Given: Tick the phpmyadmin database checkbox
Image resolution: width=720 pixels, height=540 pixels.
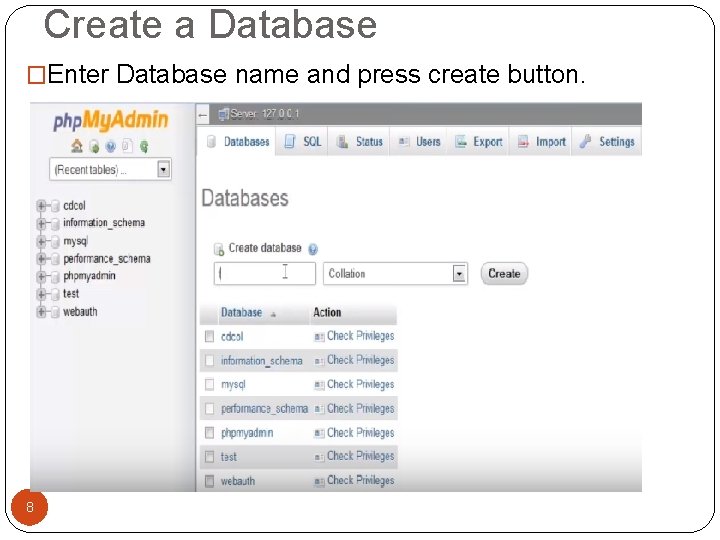Looking at the screenshot, I should pyautogui.click(x=209, y=433).
